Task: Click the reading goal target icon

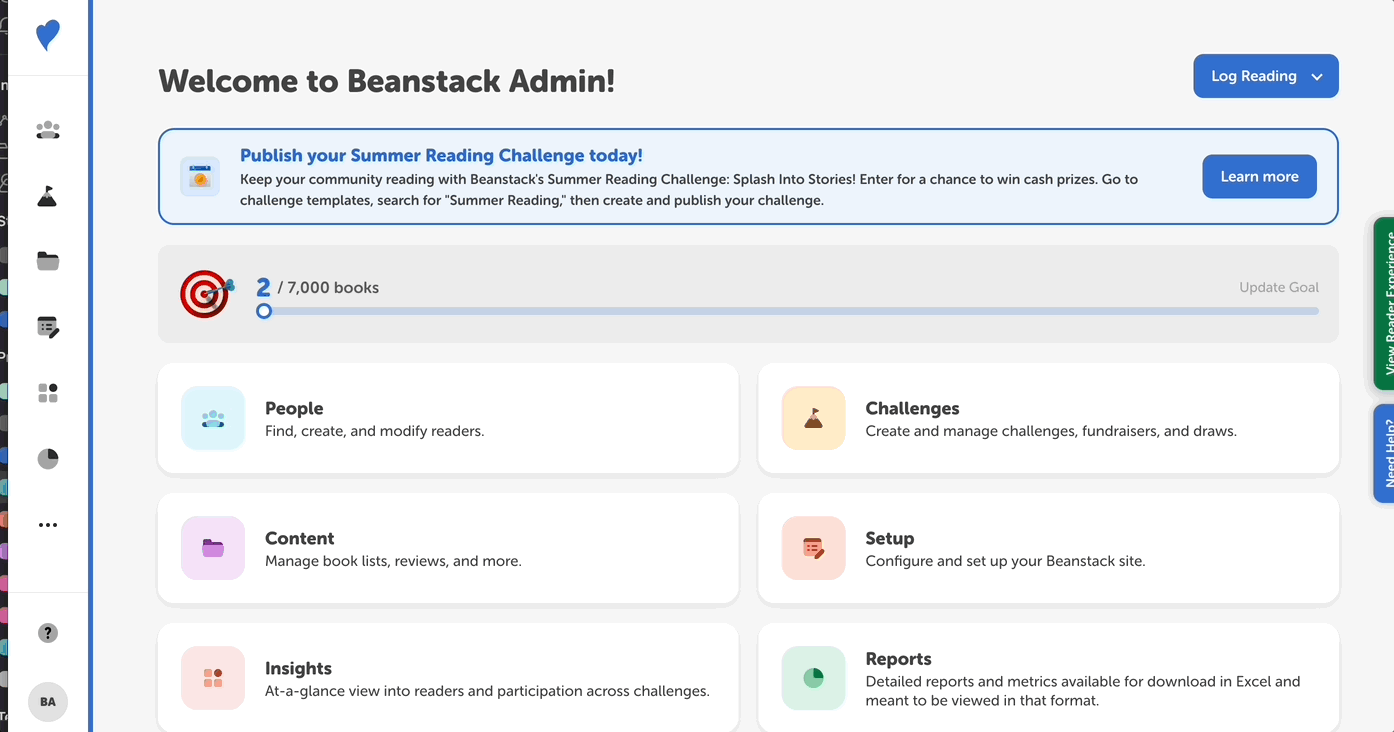Action: pyautogui.click(x=205, y=295)
